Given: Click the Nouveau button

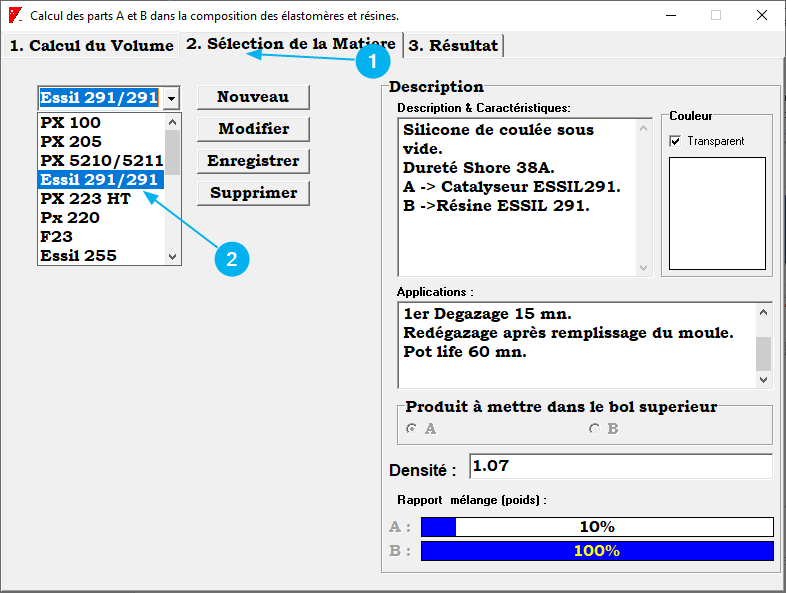Looking at the screenshot, I should pos(253,97).
